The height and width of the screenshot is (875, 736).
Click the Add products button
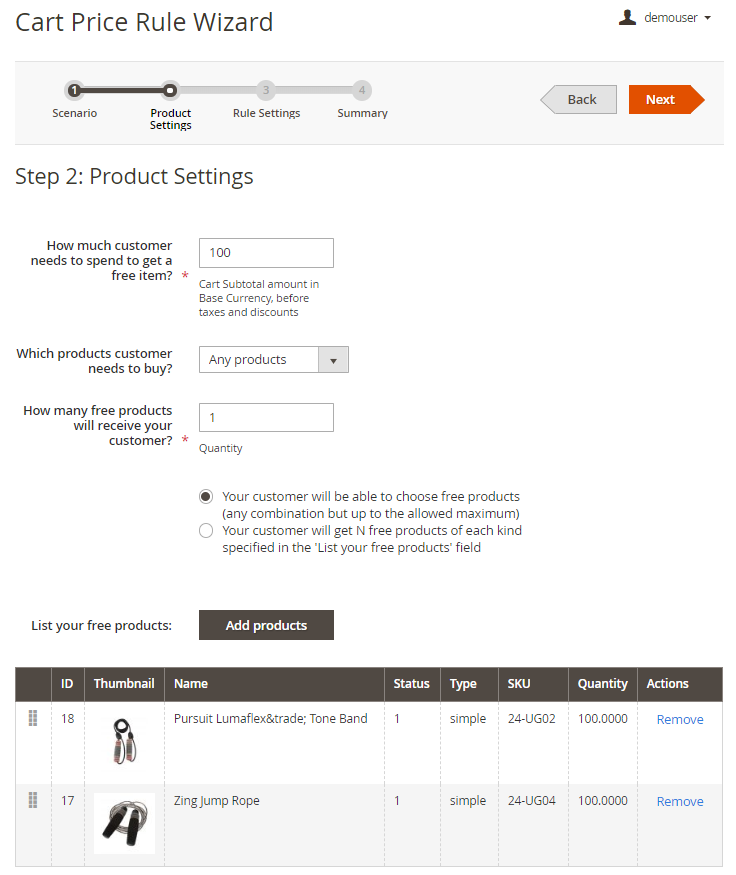point(266,625)
